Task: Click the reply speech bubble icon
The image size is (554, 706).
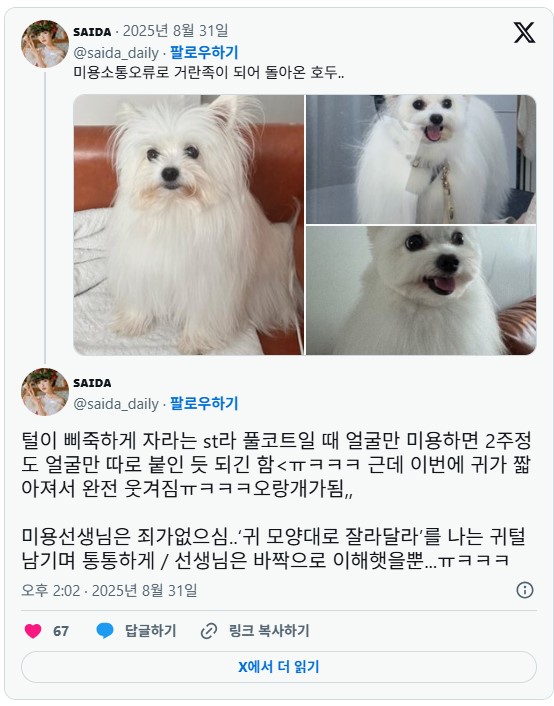Action: coord(105,631)
